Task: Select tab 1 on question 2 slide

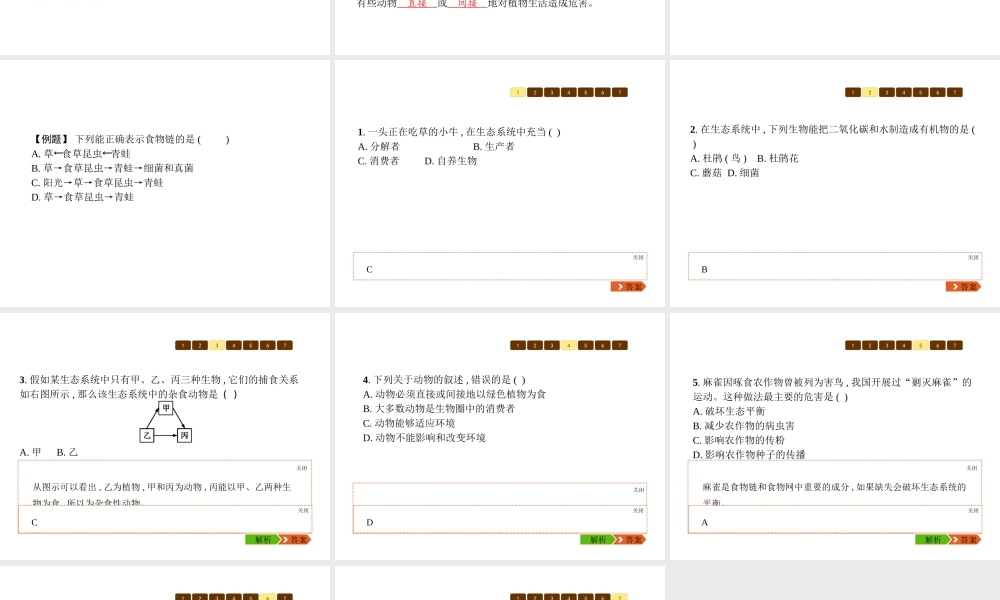Action: point(853,92)
